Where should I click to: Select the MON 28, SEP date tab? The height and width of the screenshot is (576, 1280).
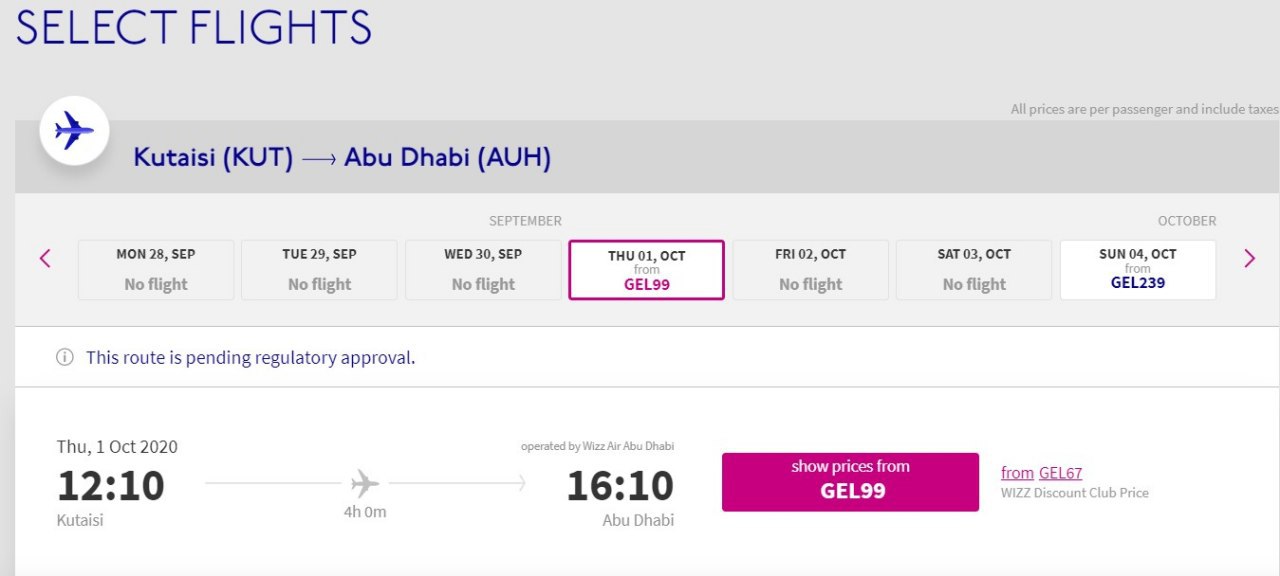[156, 270]
